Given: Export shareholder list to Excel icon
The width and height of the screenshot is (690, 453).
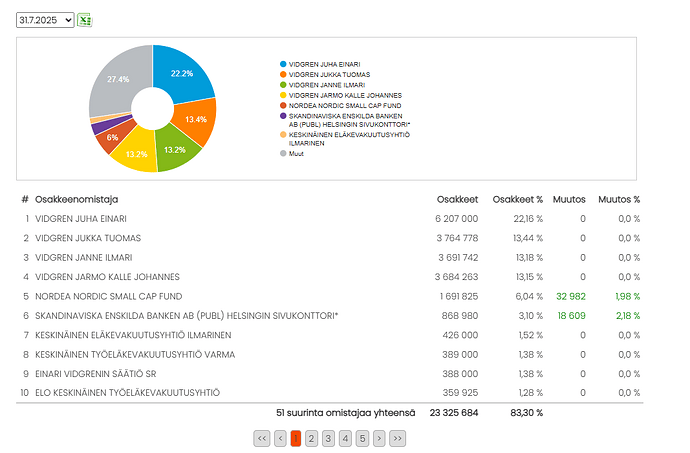Looking at the screenshot, I should [x=84, y=20].
